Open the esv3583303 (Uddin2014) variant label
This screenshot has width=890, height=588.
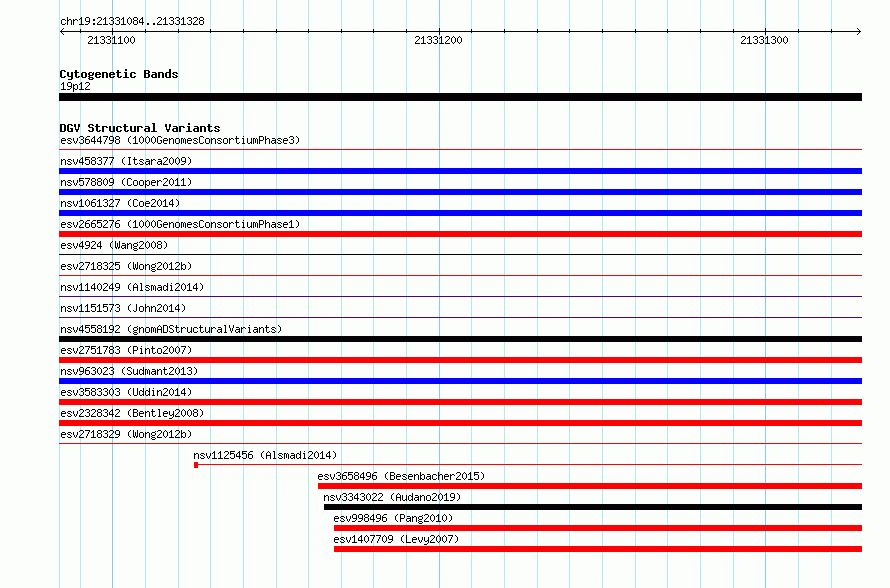[x=126, y=392]
